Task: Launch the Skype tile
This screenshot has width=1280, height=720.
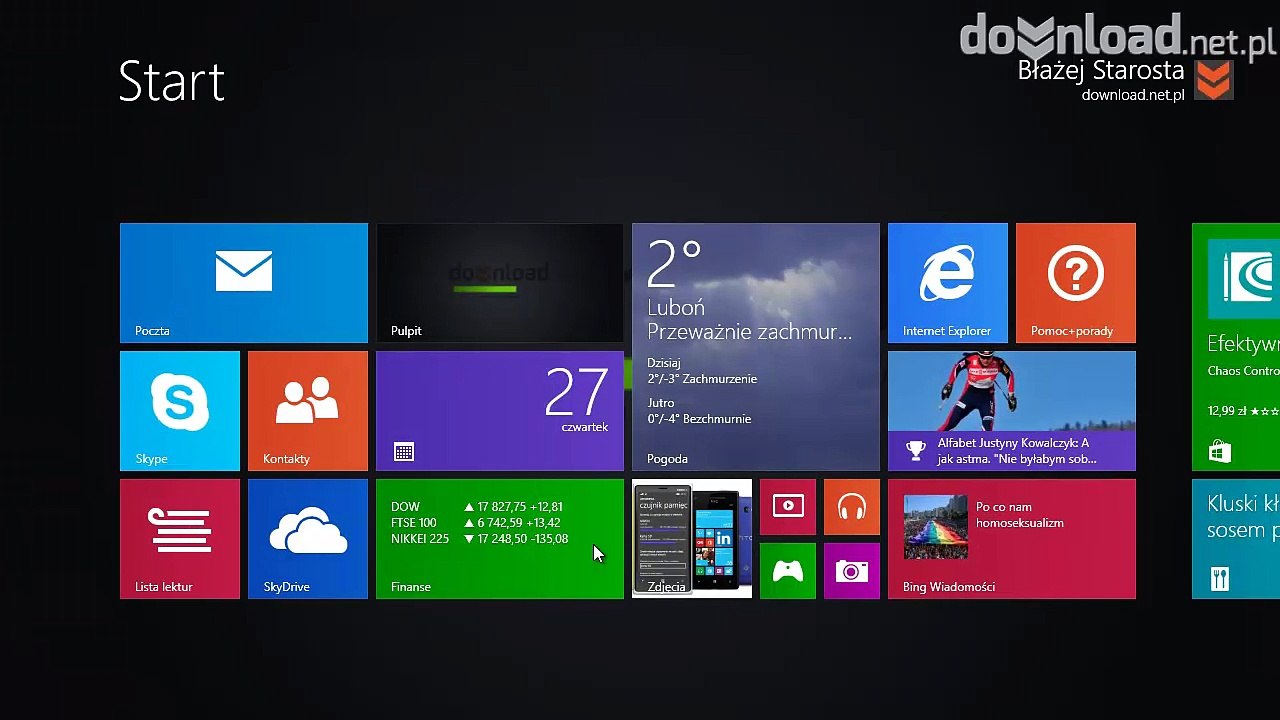Action: [180, 411]
